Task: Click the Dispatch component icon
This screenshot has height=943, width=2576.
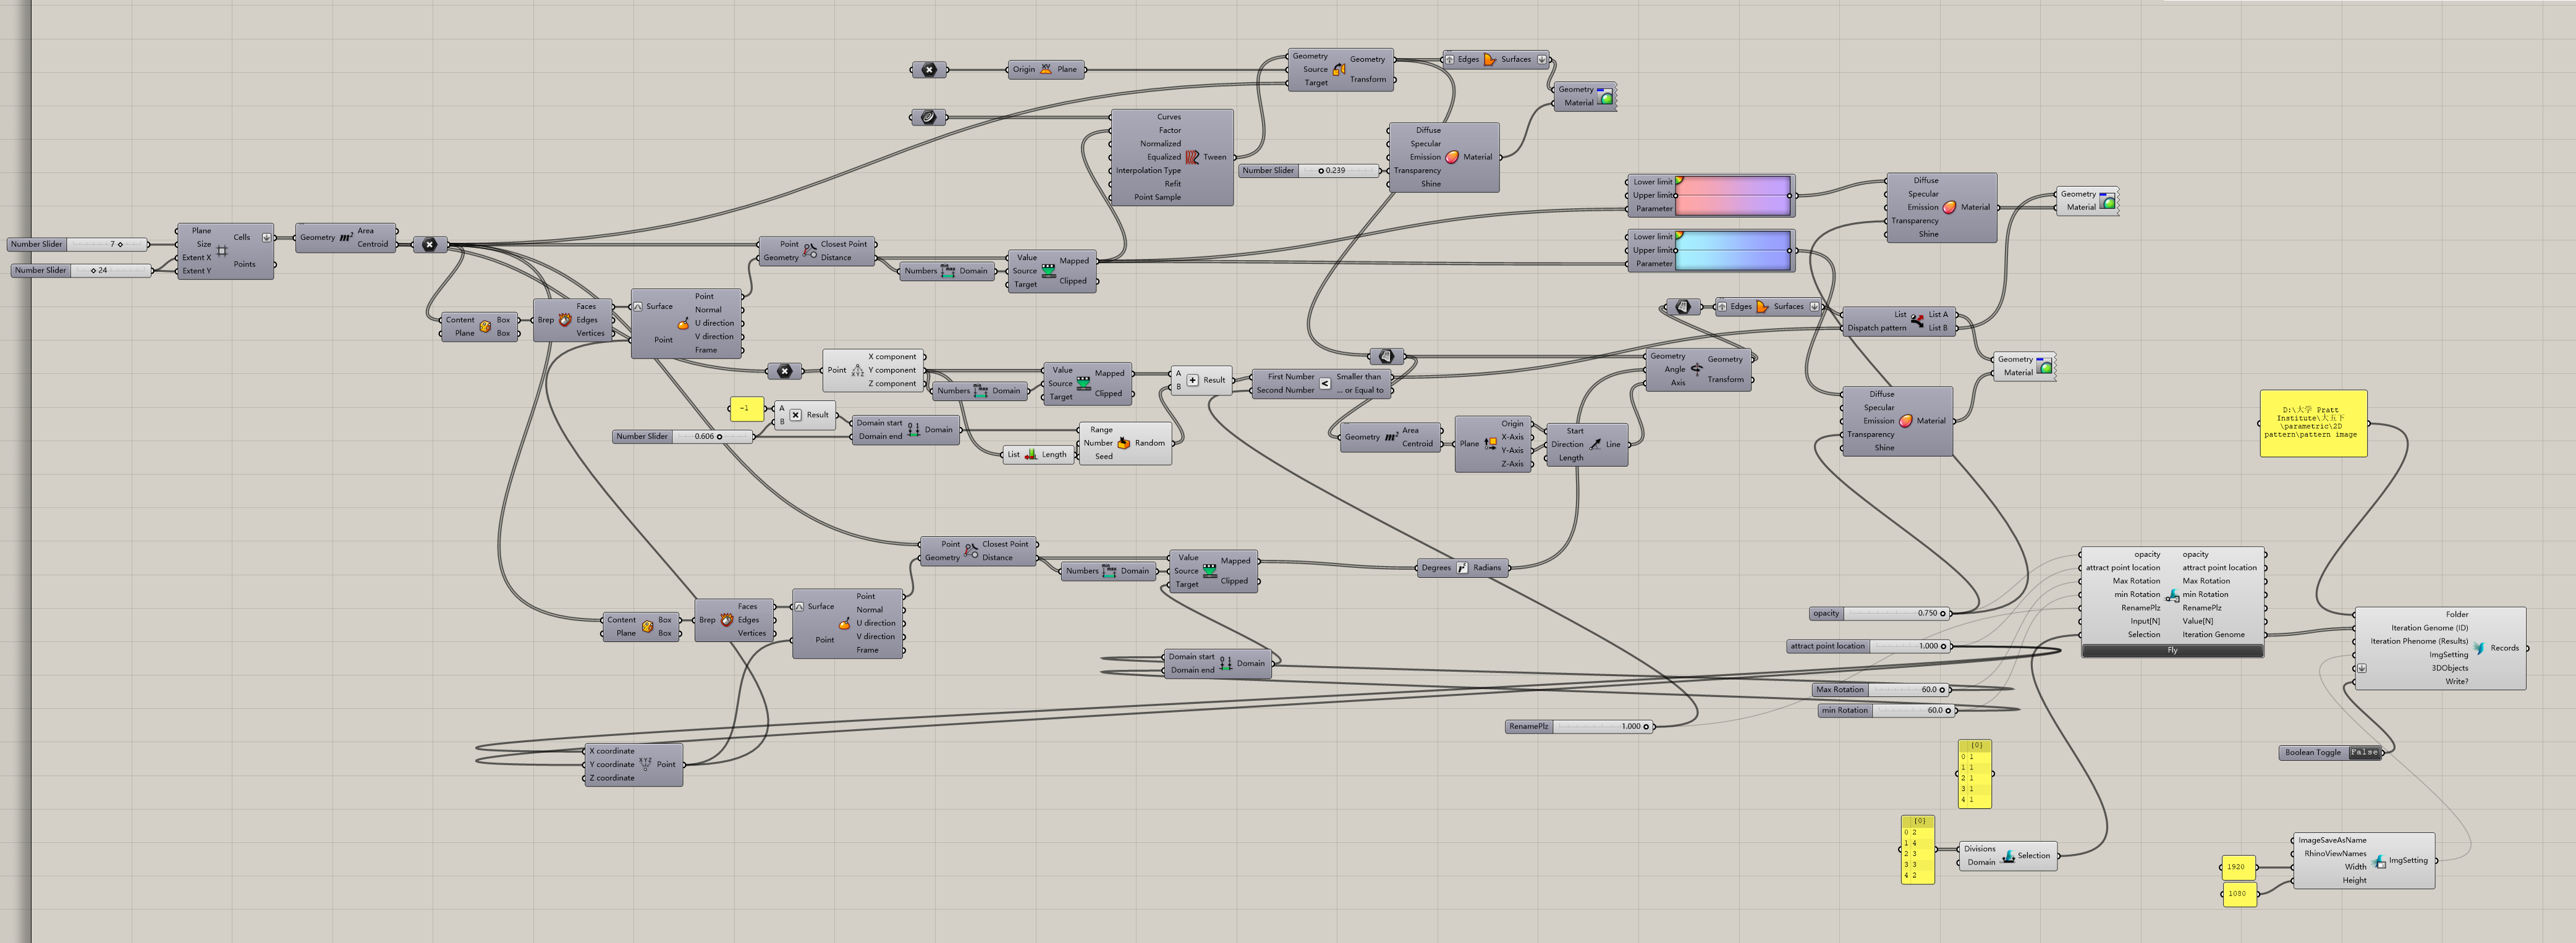Action: click(x=1917, y=321)
